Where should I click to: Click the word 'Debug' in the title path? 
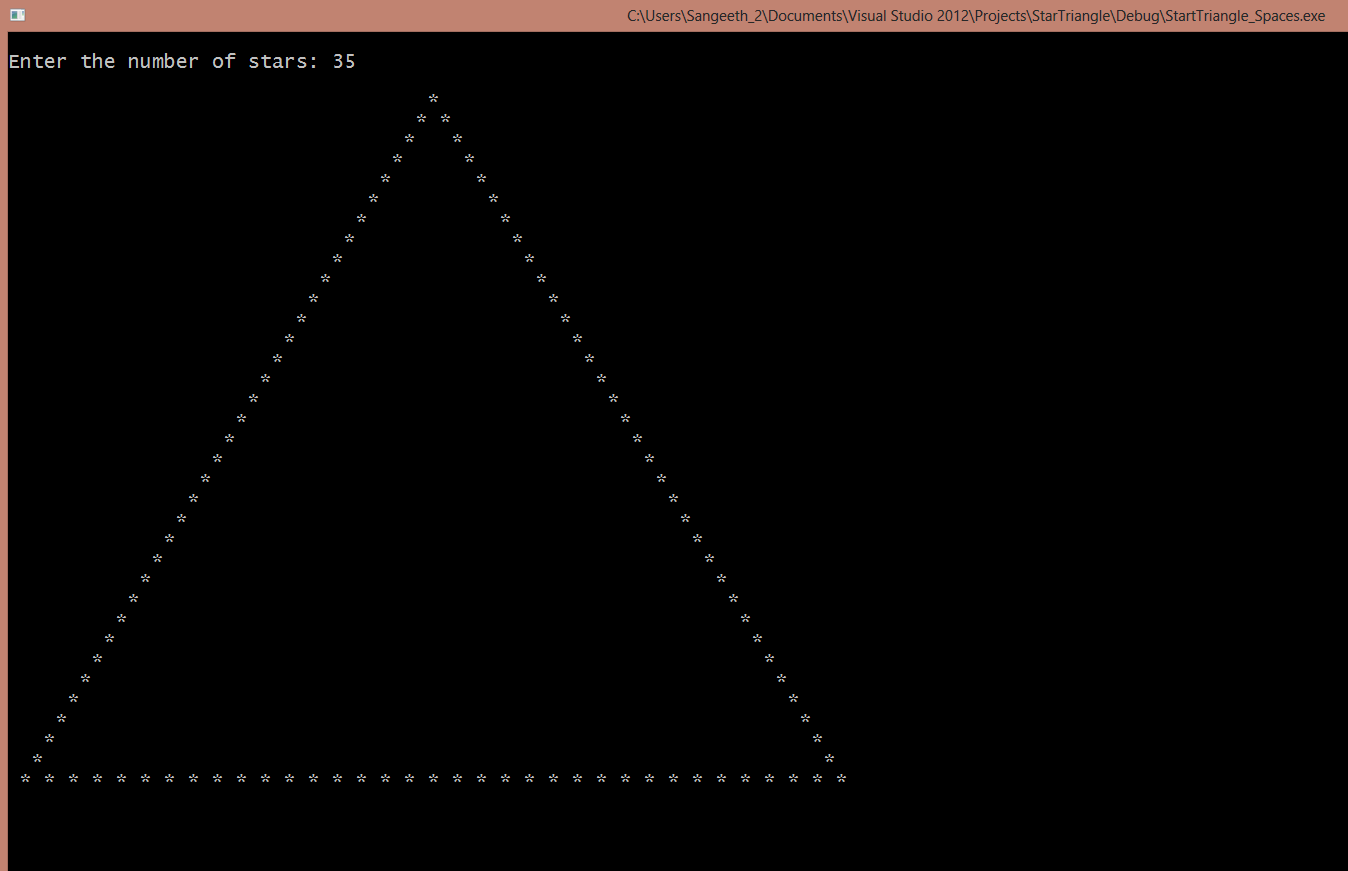point(1137,15)
